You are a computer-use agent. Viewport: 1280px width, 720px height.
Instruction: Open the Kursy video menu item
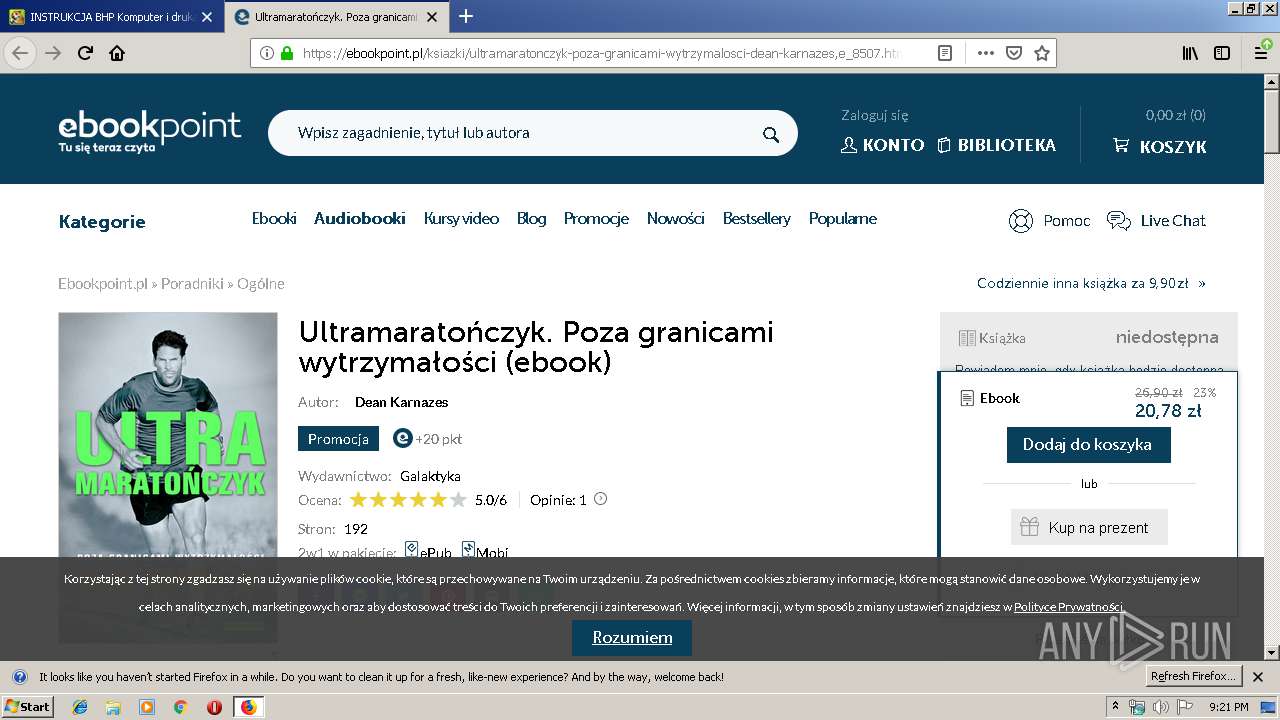point(461,218)
